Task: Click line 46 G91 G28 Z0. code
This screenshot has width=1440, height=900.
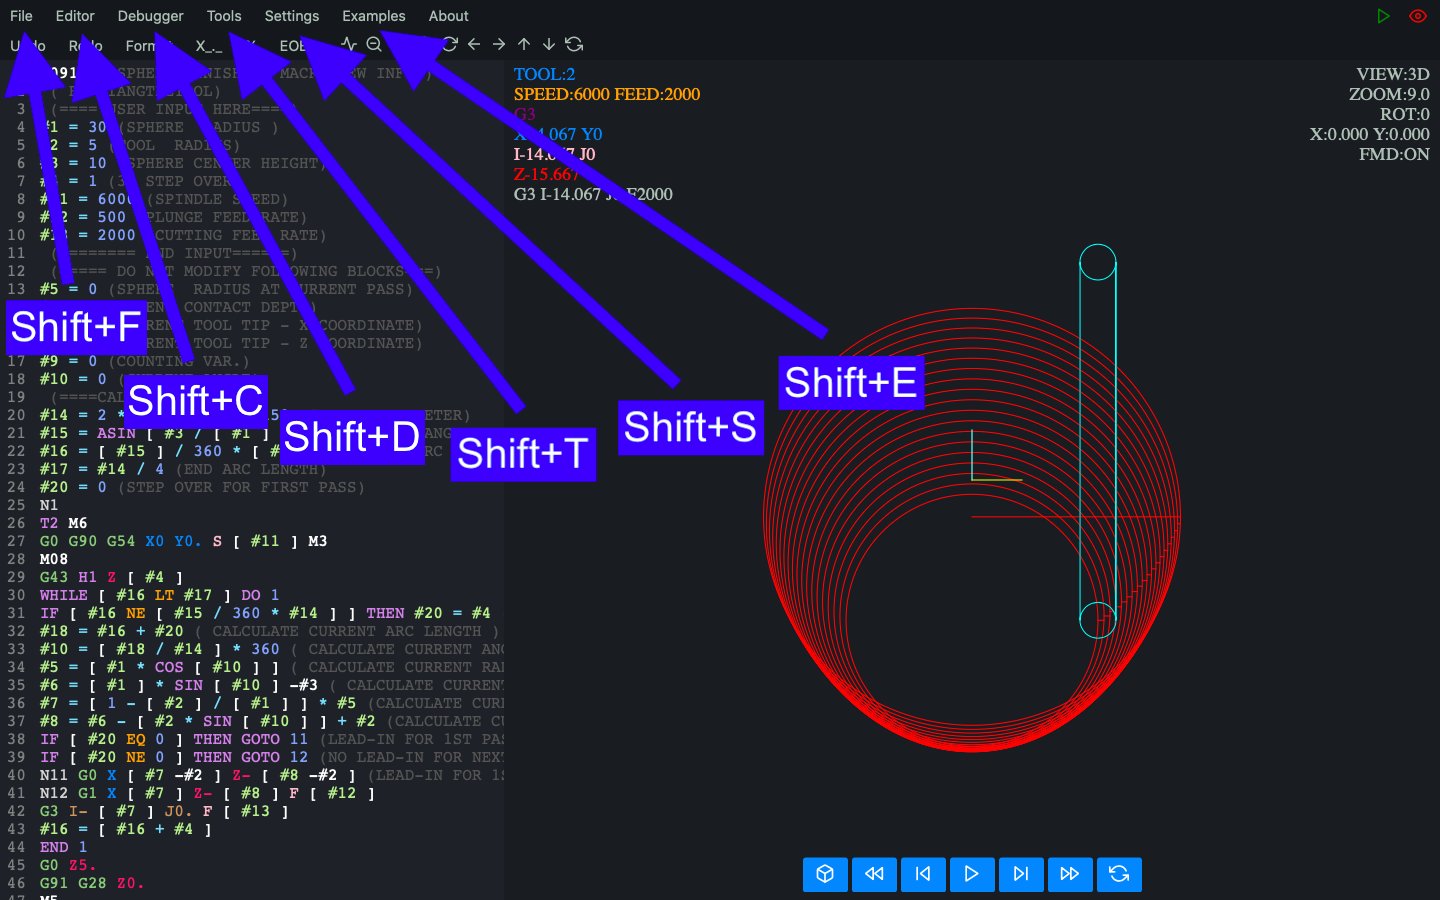Action: coord(92,883)
